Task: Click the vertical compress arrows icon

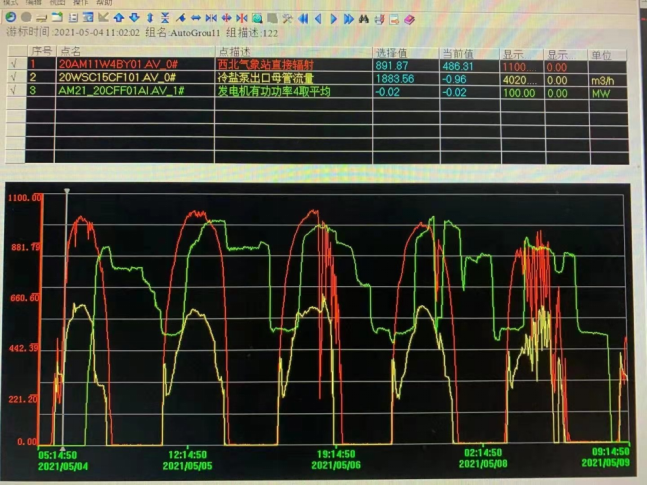Action: tap(165, 18)
